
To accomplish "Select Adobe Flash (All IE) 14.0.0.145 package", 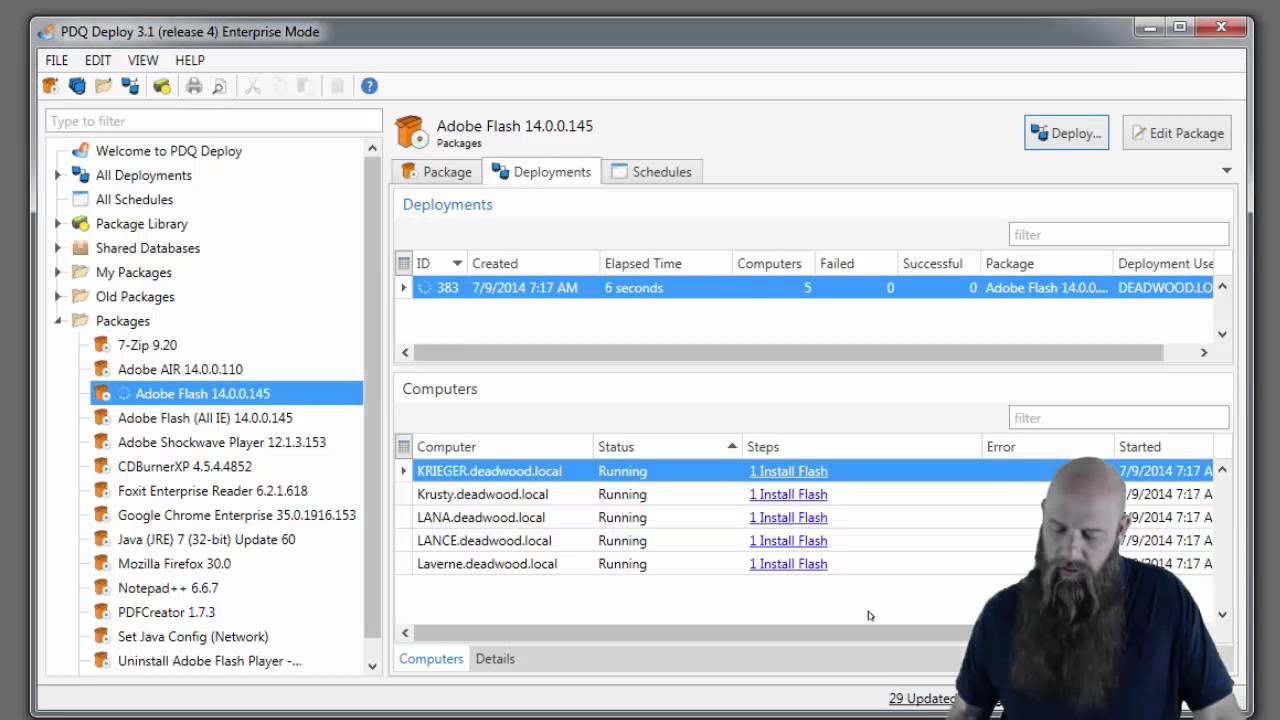I will coord(205,418).
